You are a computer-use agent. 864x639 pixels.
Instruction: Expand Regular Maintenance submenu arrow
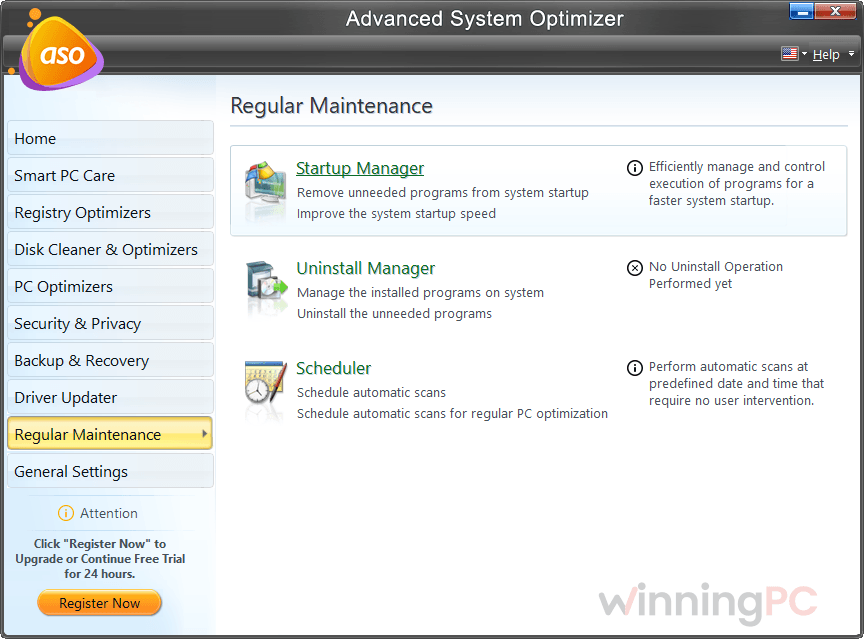(x=204, y=434)
